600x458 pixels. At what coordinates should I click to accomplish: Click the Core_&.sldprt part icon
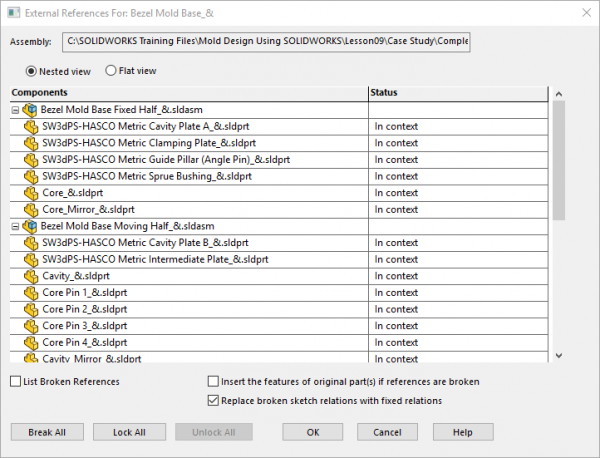tap(31, 193)
